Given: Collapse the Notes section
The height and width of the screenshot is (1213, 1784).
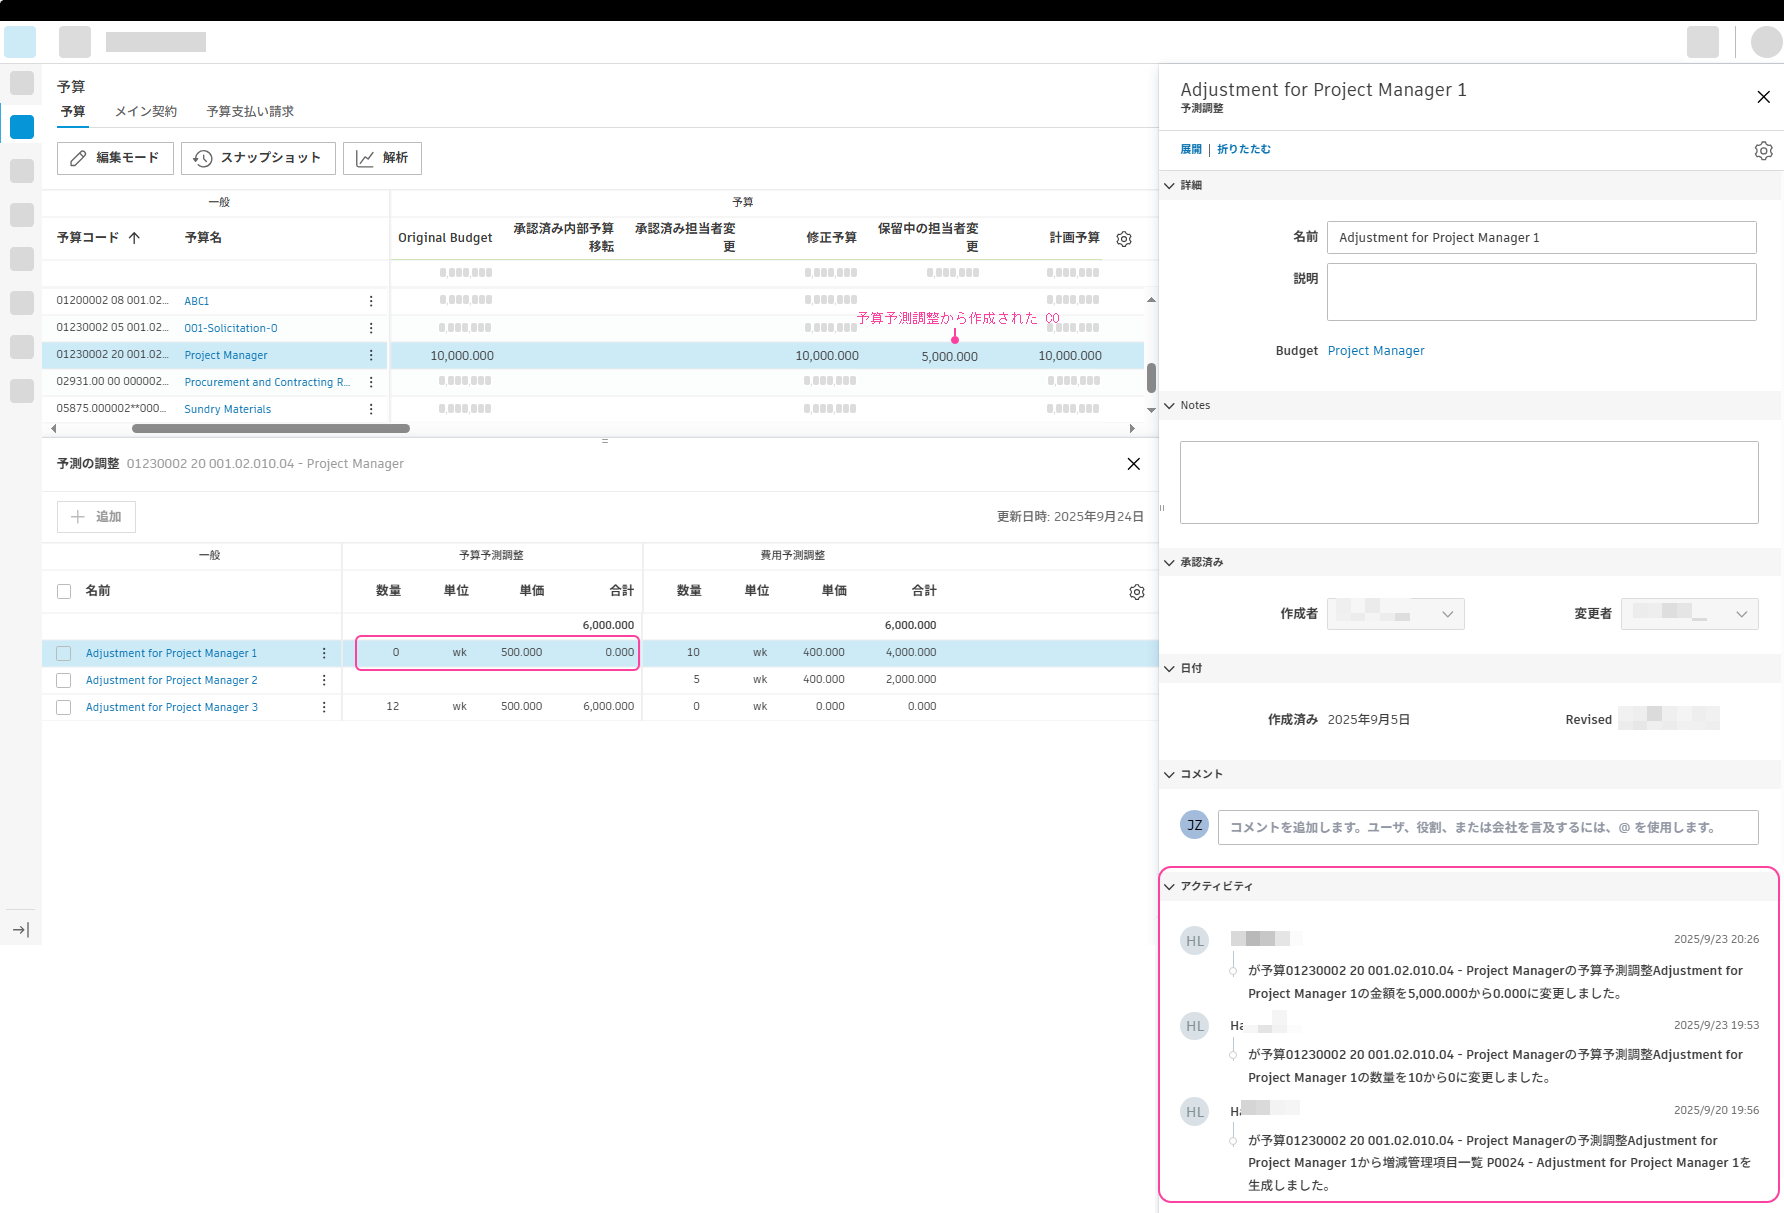Looking at the screenshot, I should (1169, 405).
